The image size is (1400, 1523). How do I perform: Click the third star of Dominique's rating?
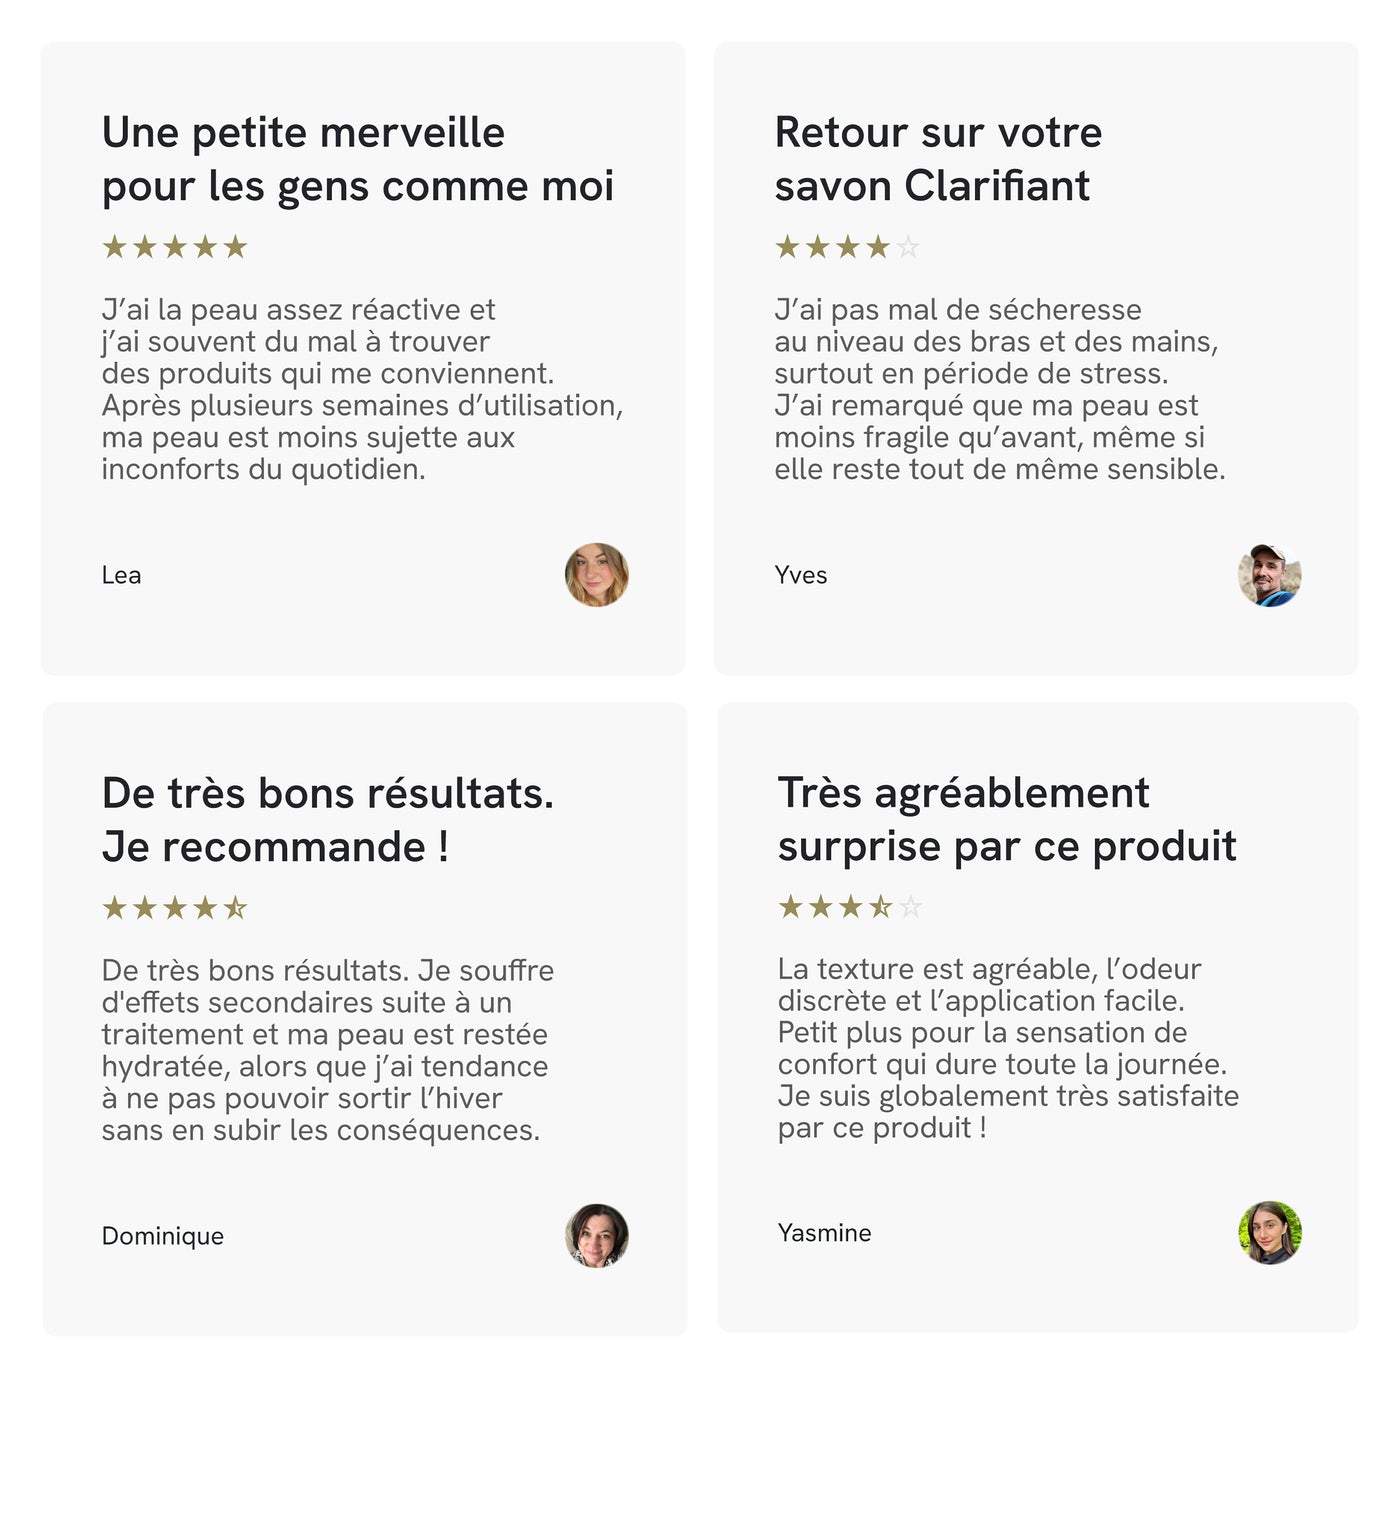point(175,908)
